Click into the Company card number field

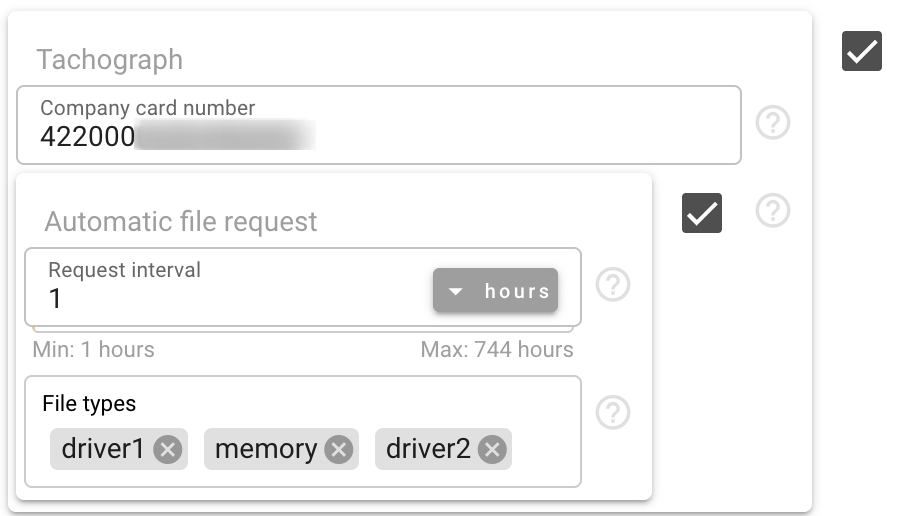pyautogui.click(x=379, y=125)
